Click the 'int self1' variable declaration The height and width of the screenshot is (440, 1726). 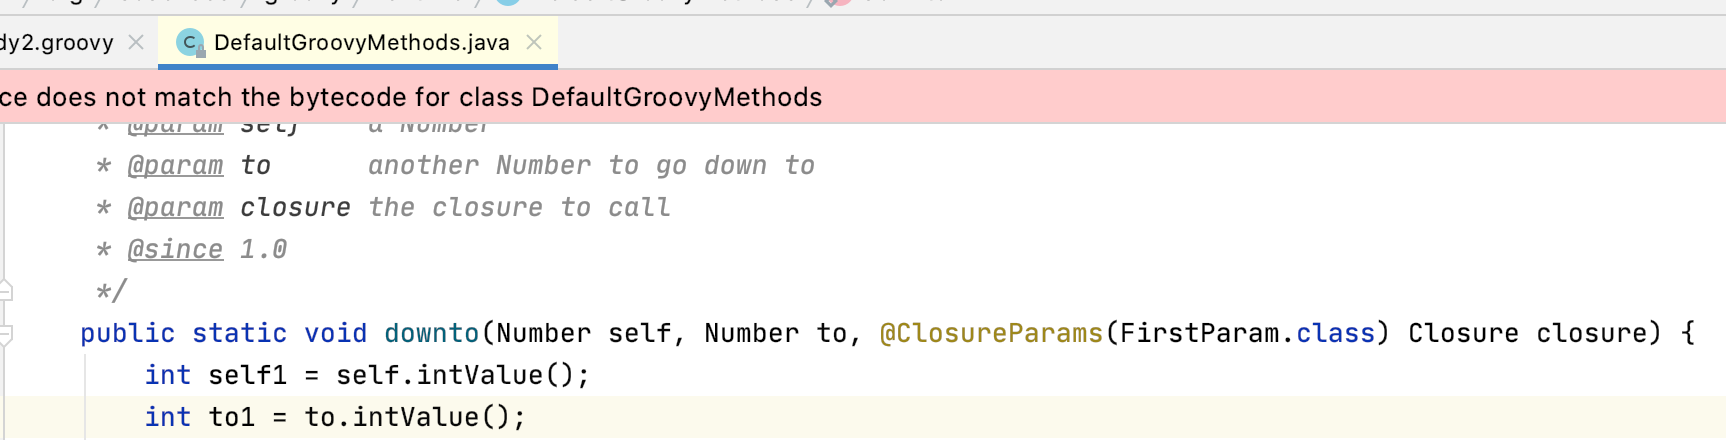pyautogui.click(x=215, y=375)
